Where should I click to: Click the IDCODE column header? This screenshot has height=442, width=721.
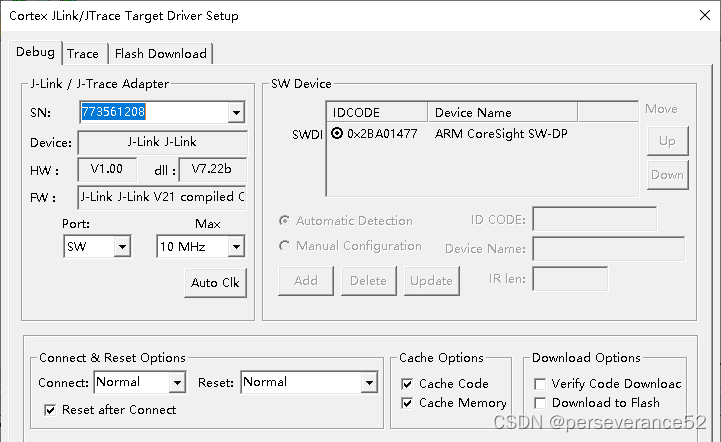point(377,113)
